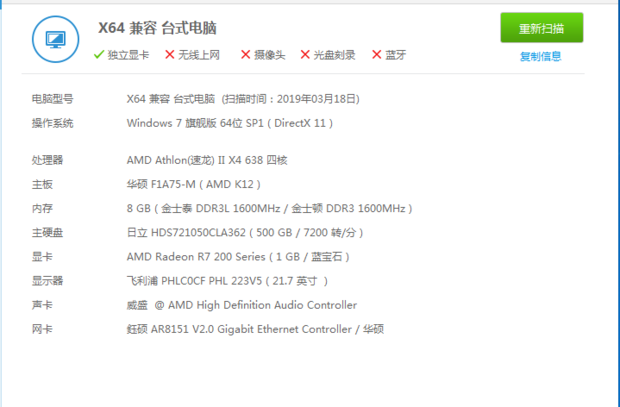Click the red X beside 光盘刻录

pyautogui.click(x=305, y=55)
